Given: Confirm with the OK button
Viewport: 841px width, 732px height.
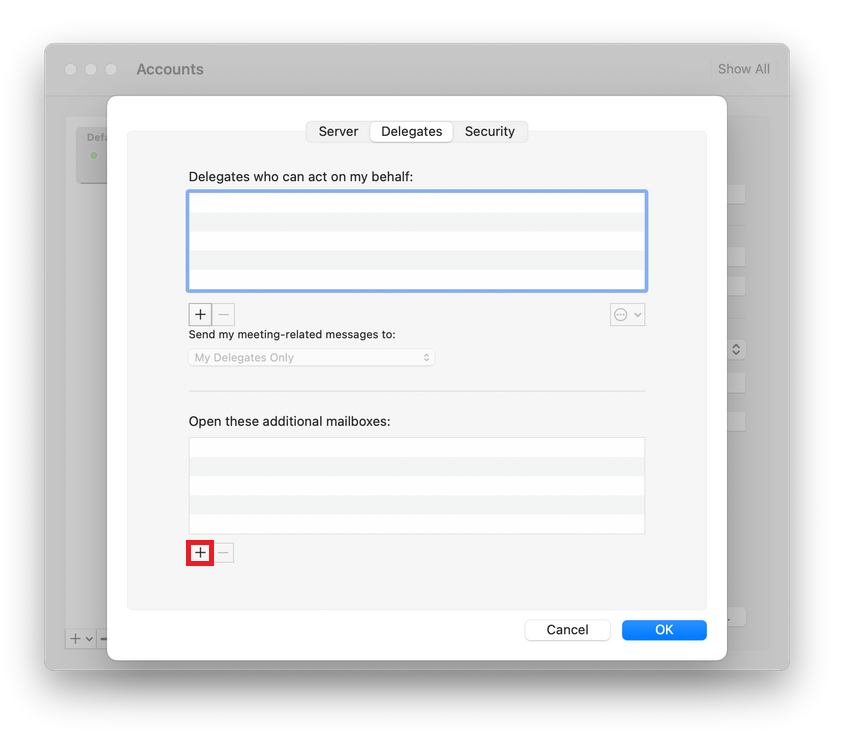Looking at the screenshot, I should 664,630.
